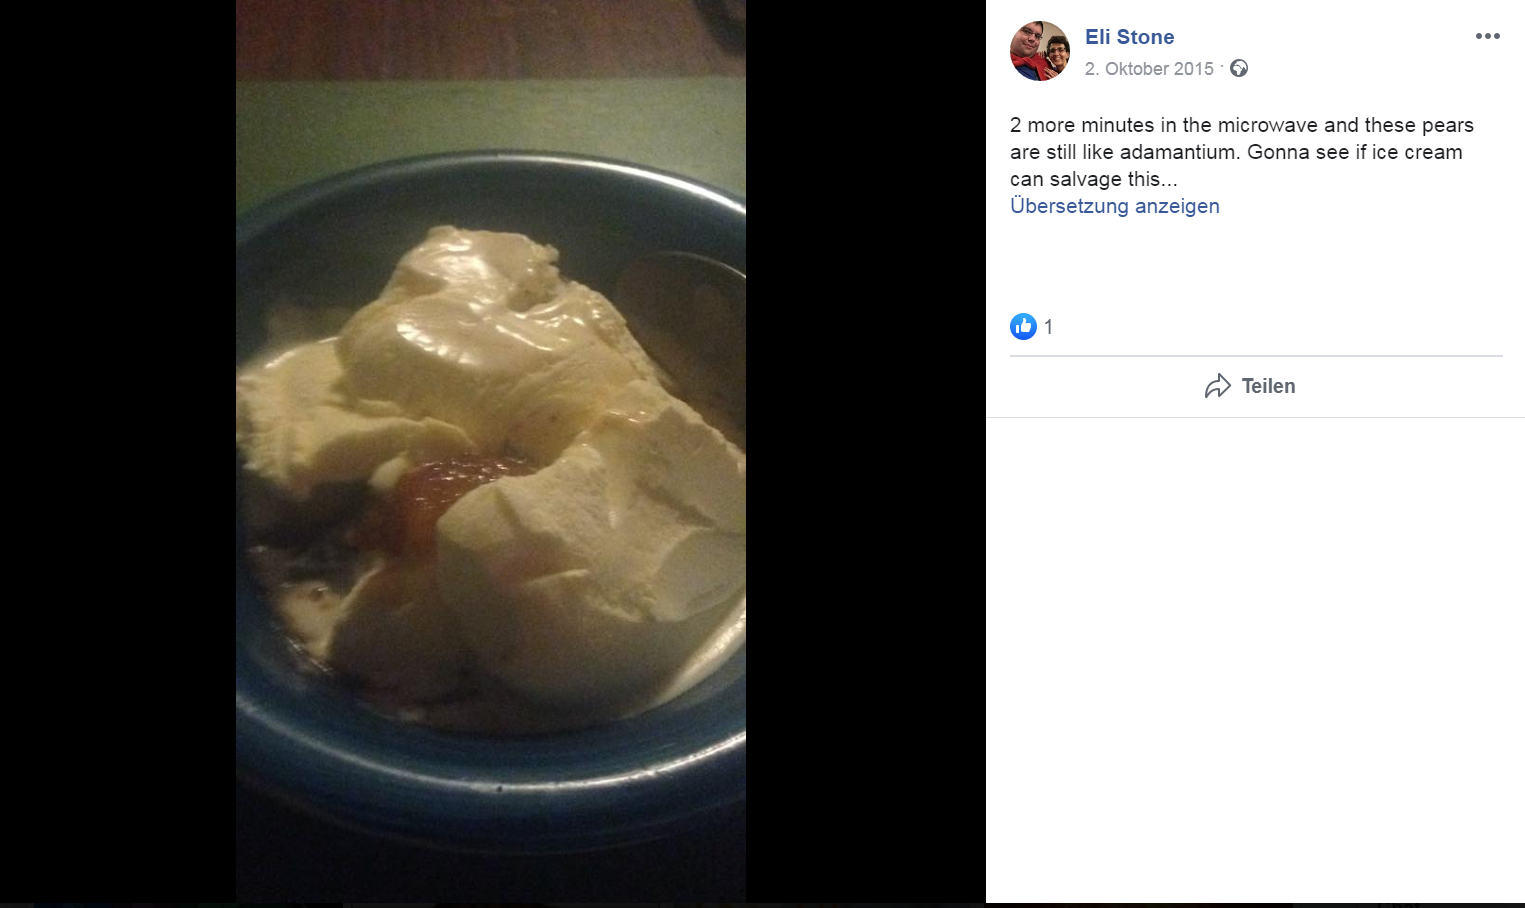Viewport: 1525px width, 908px height.
Task: Click the black area left of the photo
Action: pyautogui.click(x=118, y=452)
